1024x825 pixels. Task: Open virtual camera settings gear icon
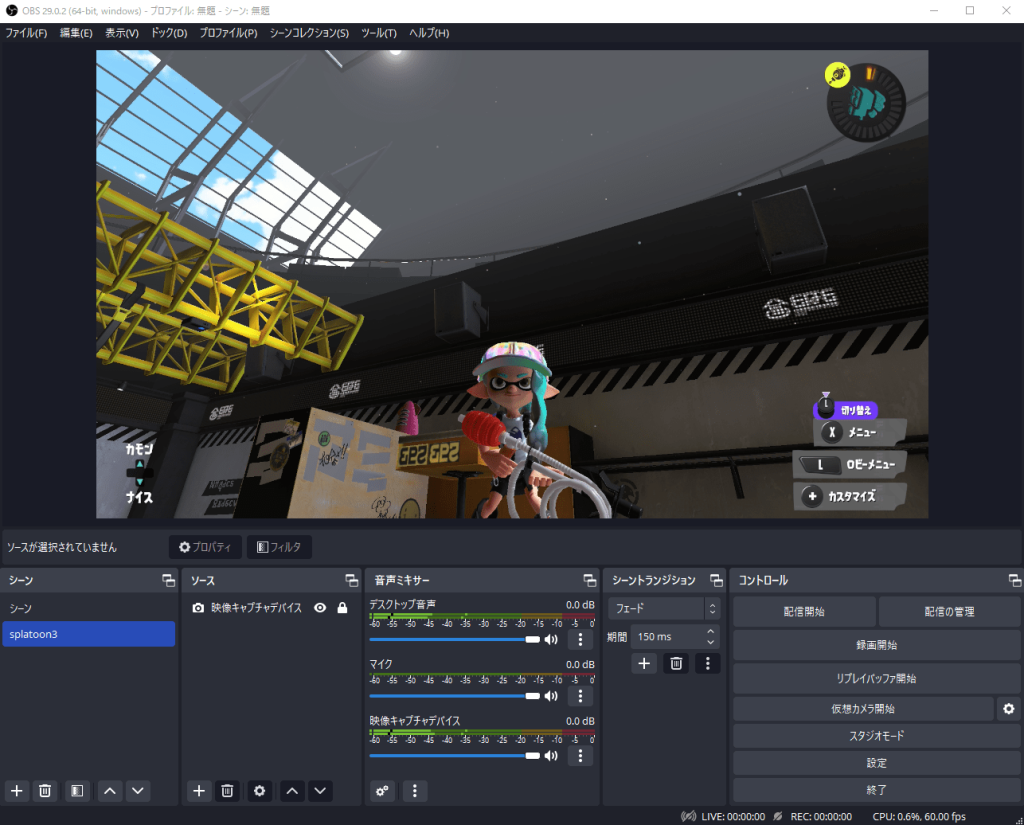(1009, 709)
